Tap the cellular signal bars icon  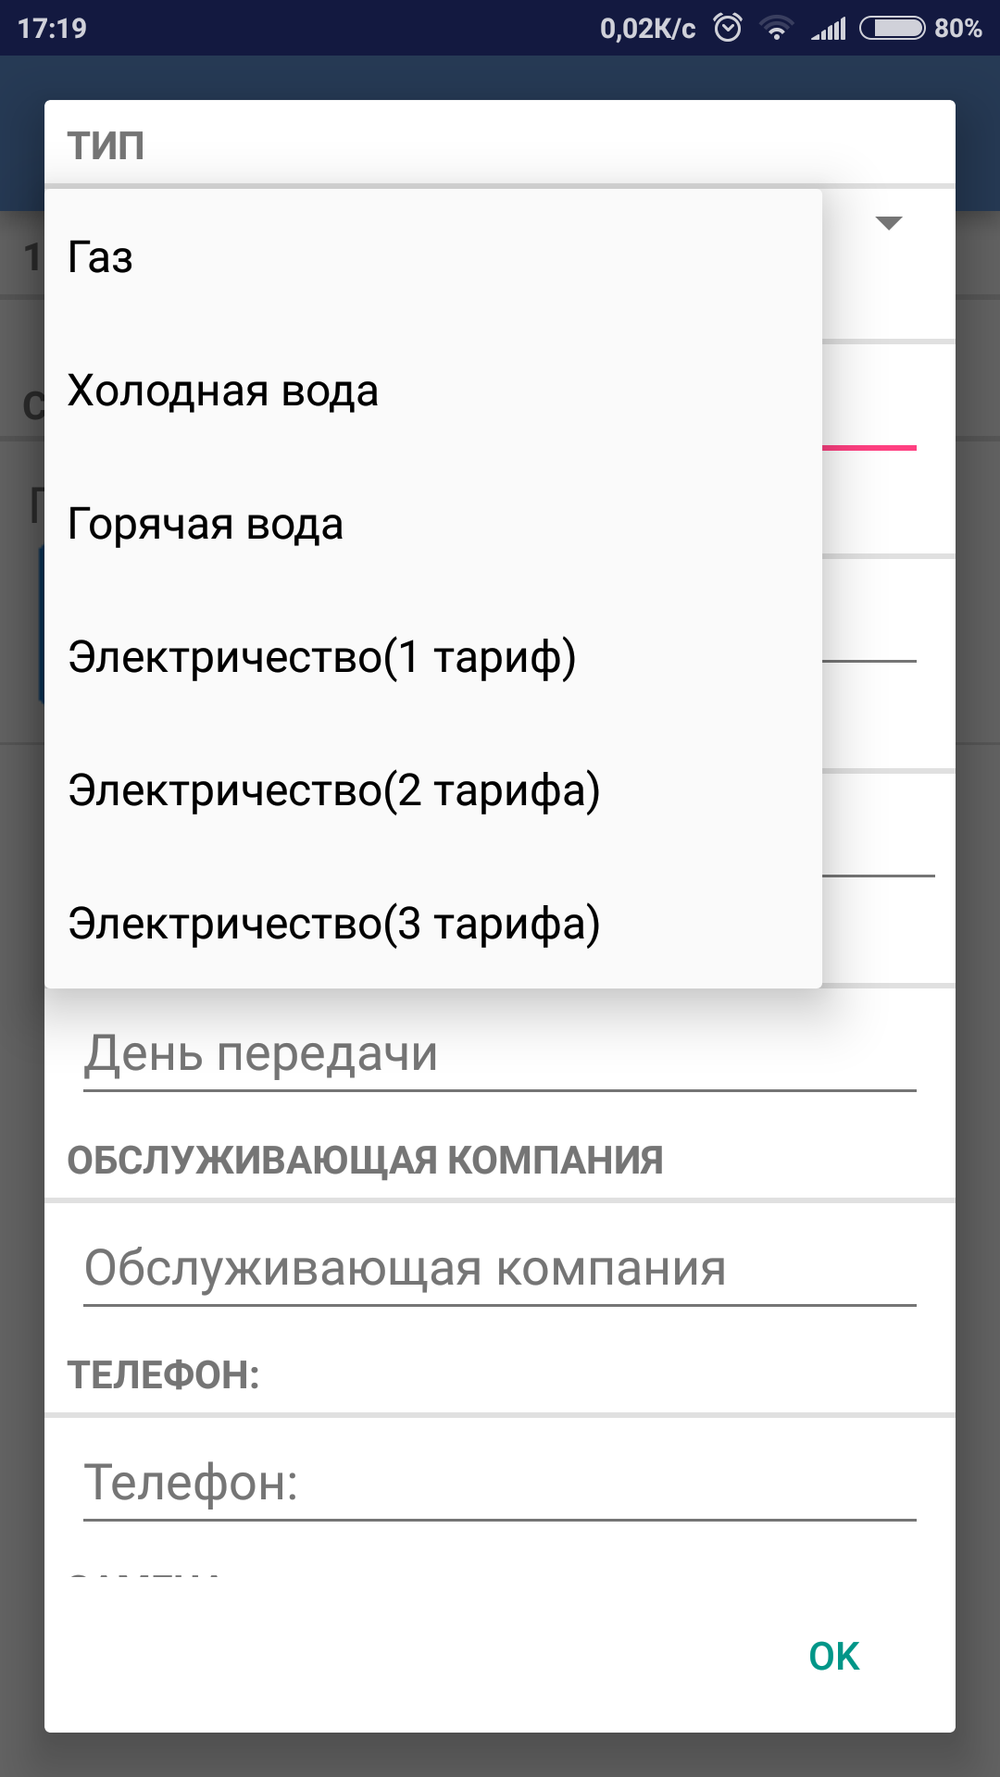coord(828,28)
